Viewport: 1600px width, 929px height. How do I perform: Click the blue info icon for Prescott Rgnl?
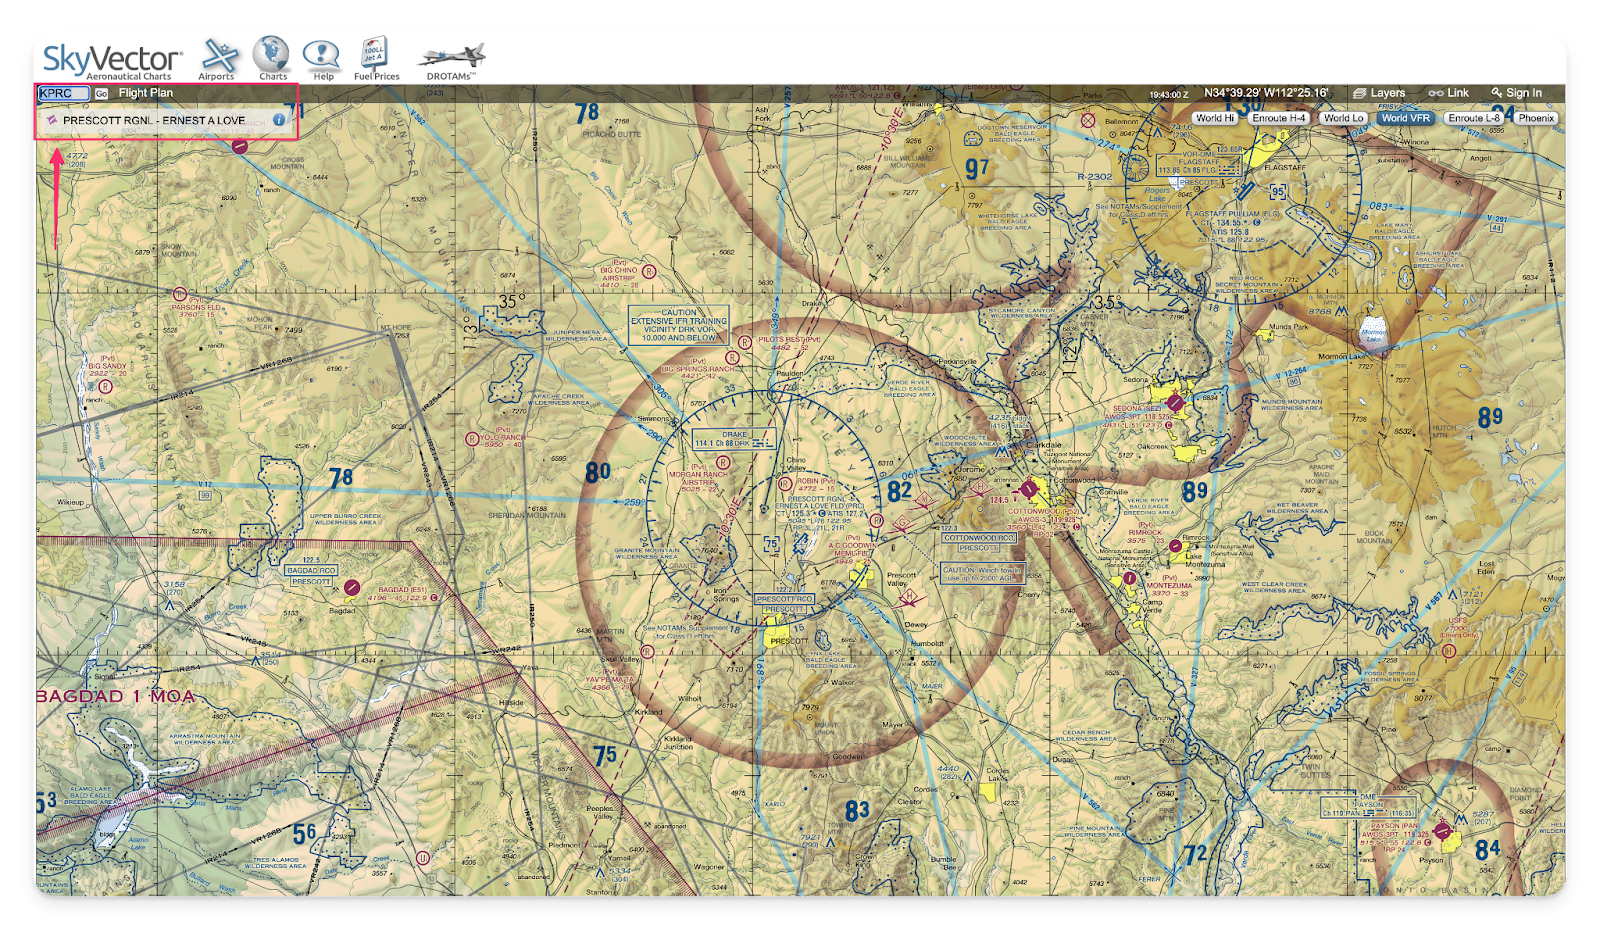tap(279, 120)
